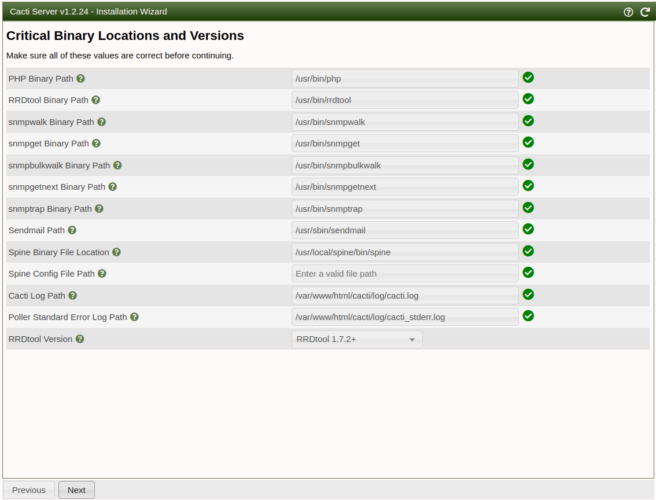Return to the Previous wizard step

click(x=29, y=490)
